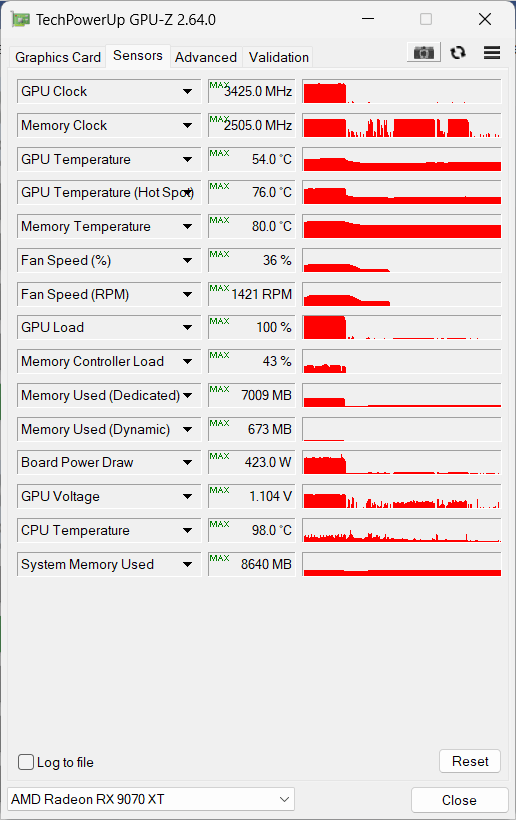This screenshot has height=820, width=516.
Task: Expand the GPU Clock sensor dropdown
Action: [x=187, y=92]
